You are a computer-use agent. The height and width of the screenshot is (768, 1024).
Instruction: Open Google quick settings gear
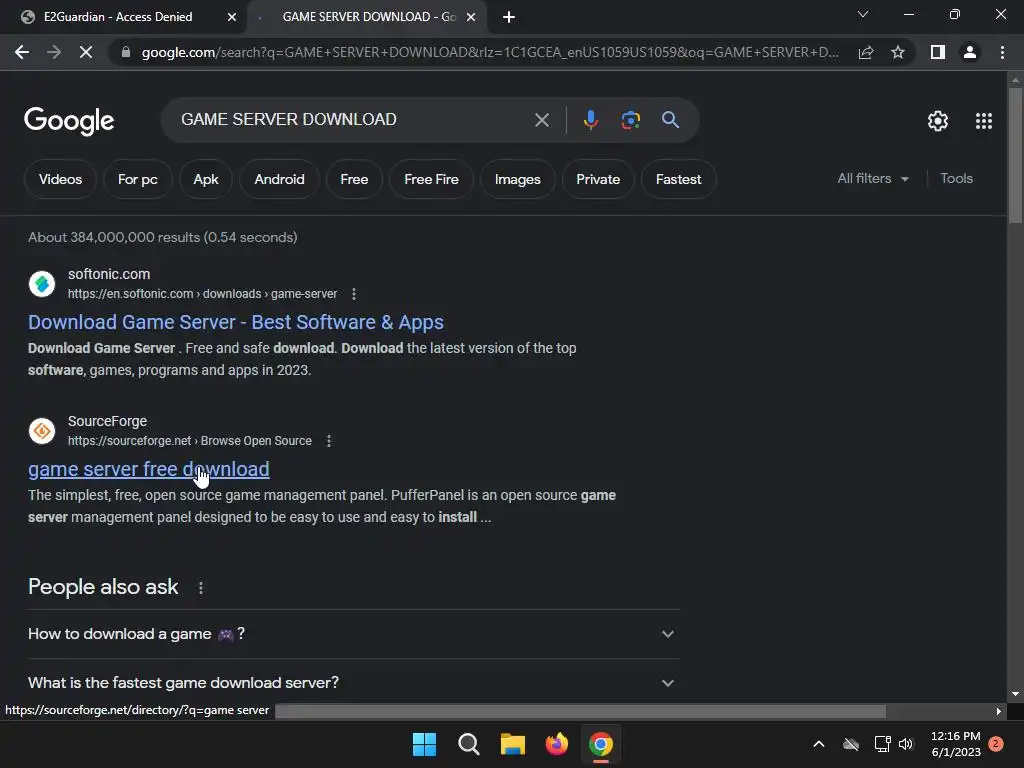pos(938,121)
